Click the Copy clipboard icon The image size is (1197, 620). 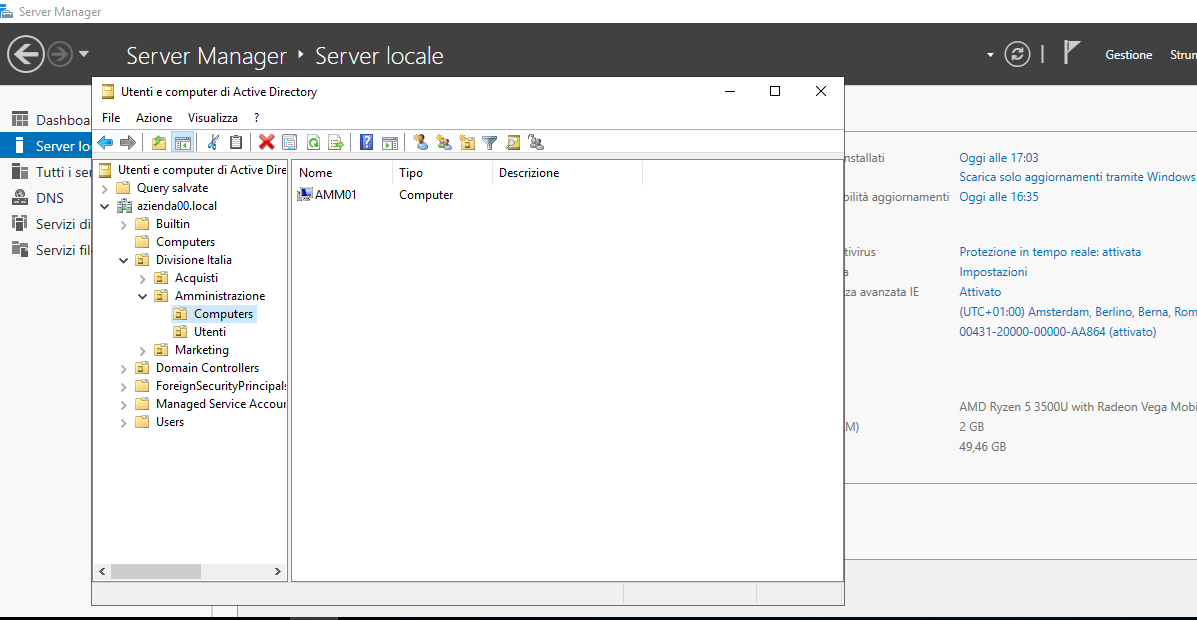(x=236, y=142)
